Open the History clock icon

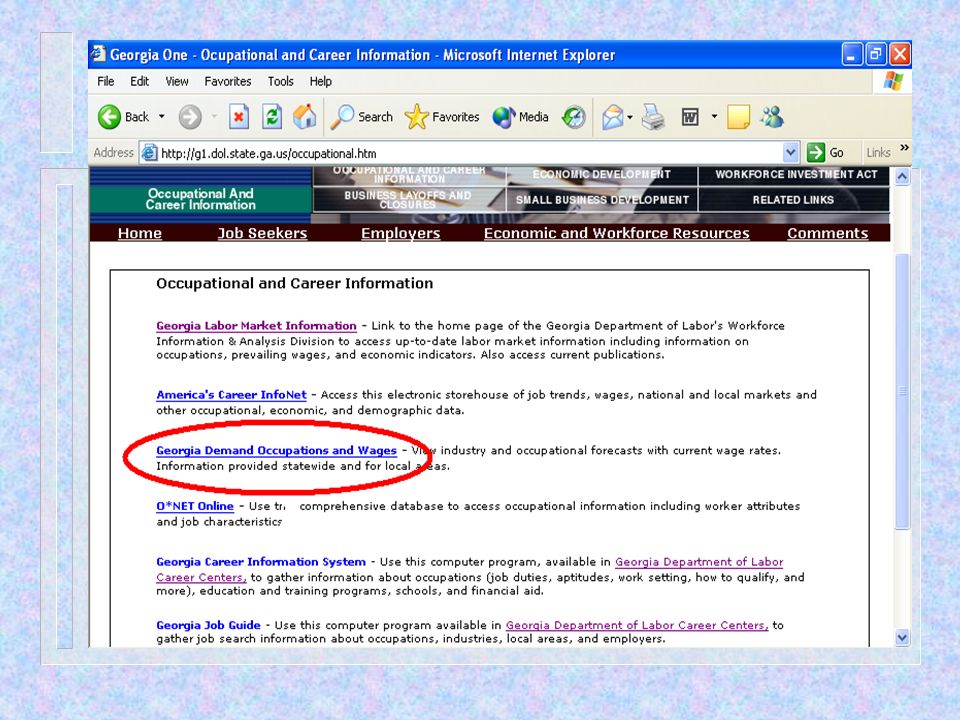coord(574,116)
